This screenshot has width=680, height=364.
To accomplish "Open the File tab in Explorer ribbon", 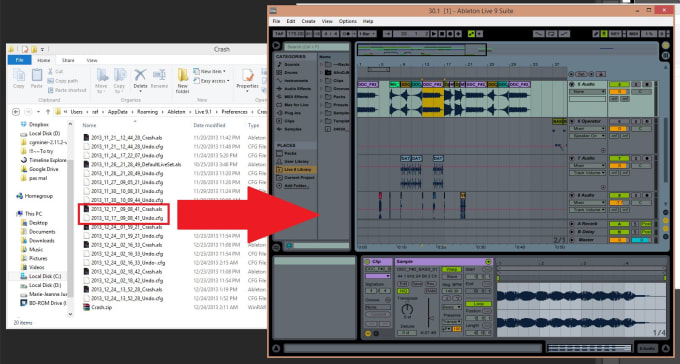I will tap(20, 60).
